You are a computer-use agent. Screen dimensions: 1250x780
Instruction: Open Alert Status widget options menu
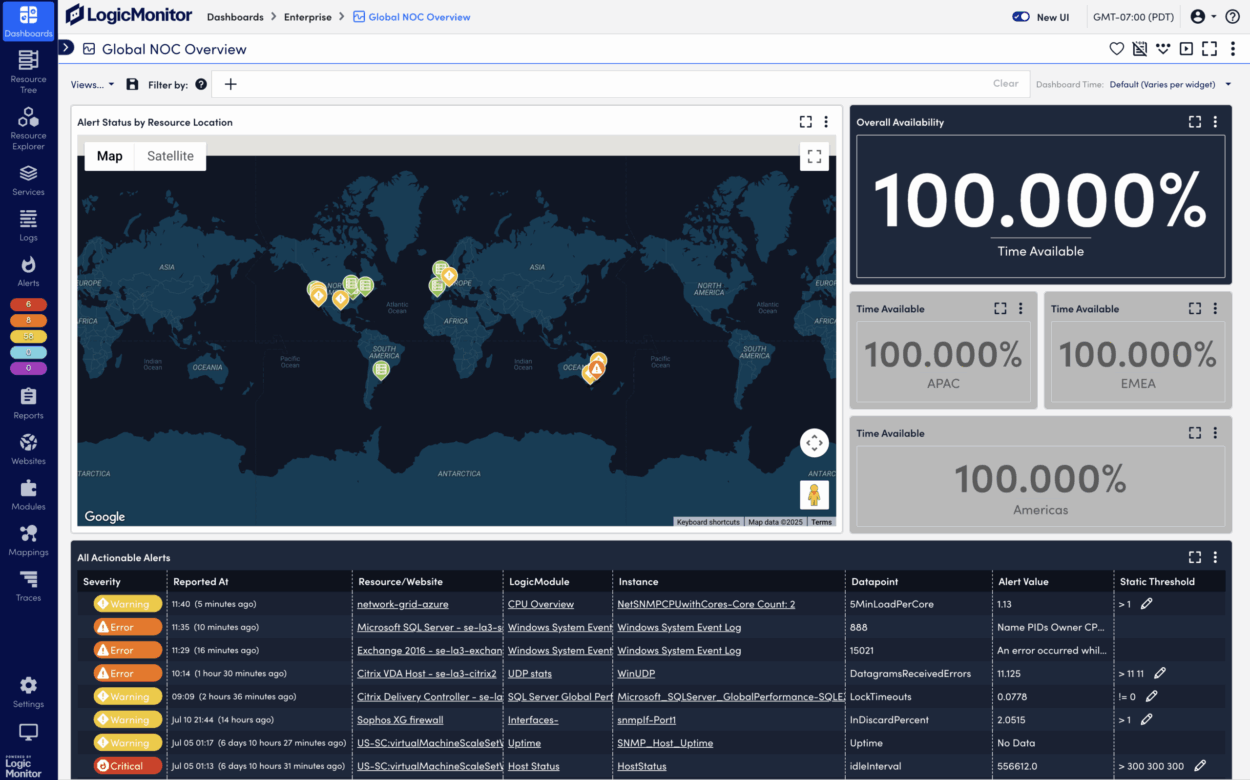point(826,122)
